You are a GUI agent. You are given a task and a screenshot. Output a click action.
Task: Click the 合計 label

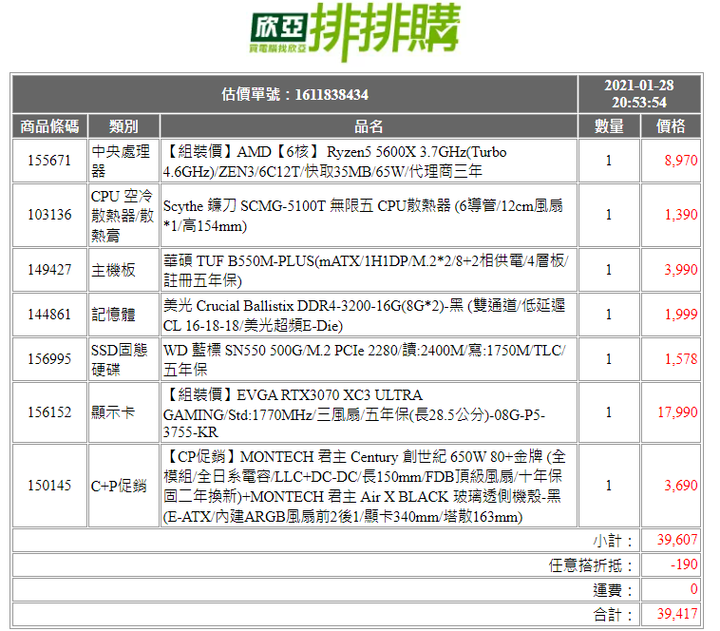coord(613,615)
